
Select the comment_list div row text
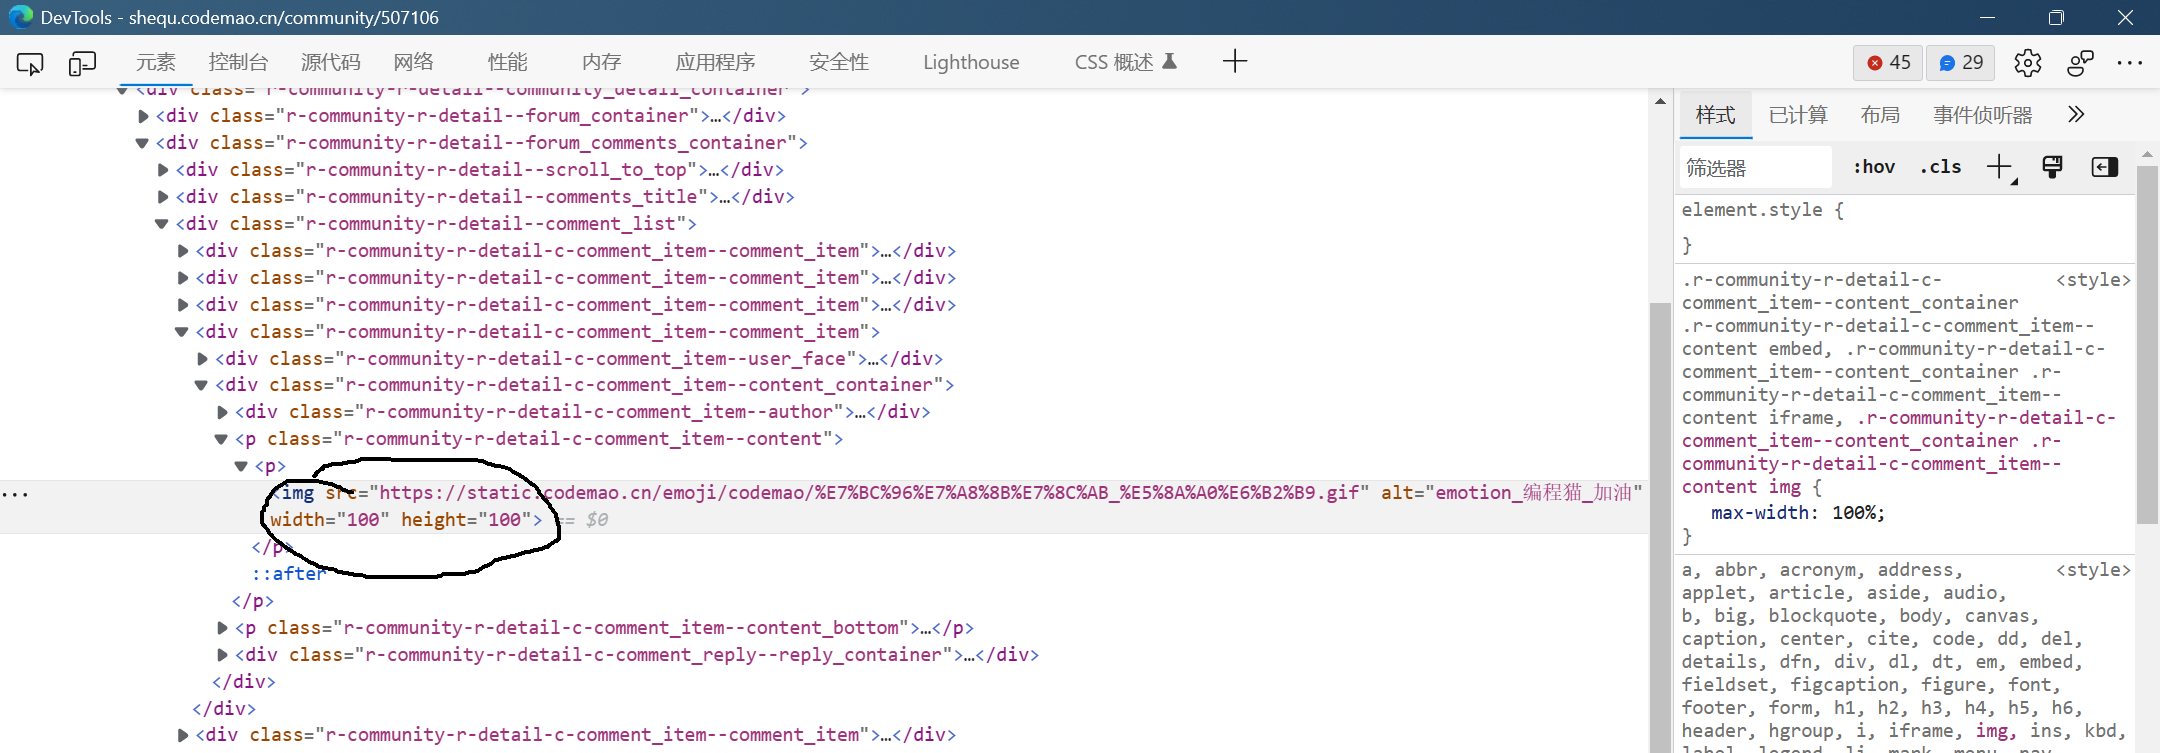pos(436,224)
